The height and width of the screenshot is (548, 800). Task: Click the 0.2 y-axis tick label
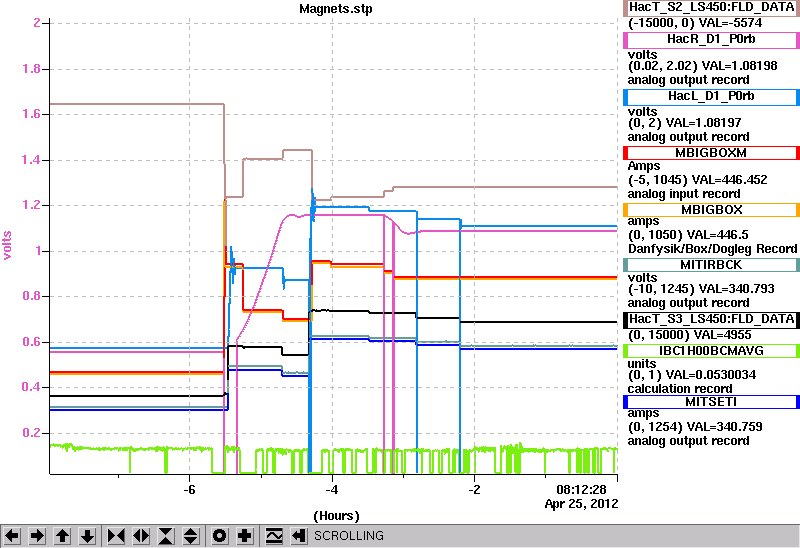(31, 433)
